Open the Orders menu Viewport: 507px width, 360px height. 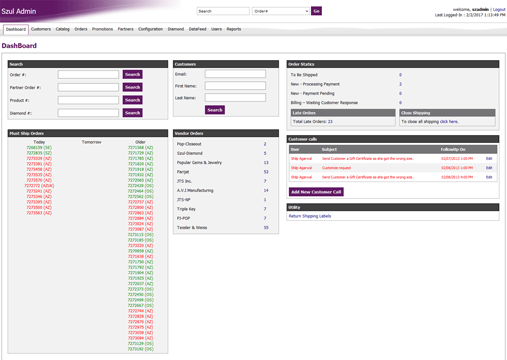(81, 29)
